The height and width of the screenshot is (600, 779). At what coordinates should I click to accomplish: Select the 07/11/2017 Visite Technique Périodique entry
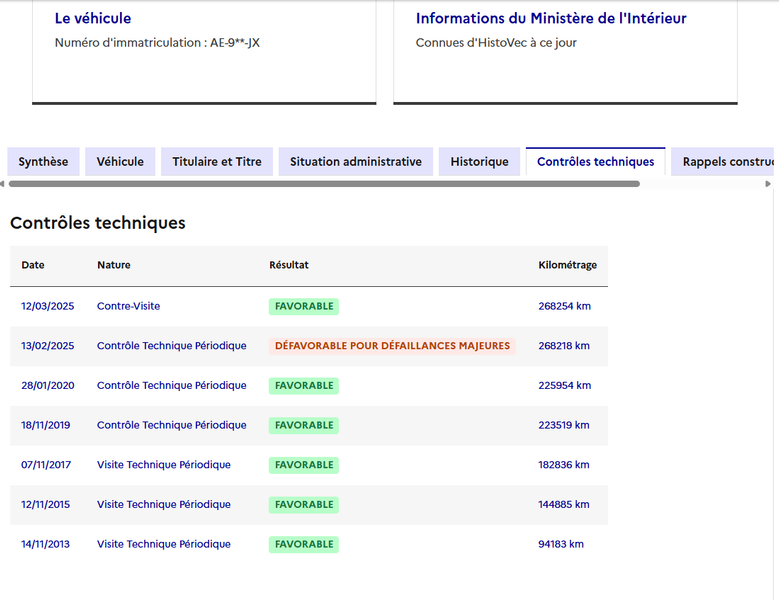[x=309, y=465]
